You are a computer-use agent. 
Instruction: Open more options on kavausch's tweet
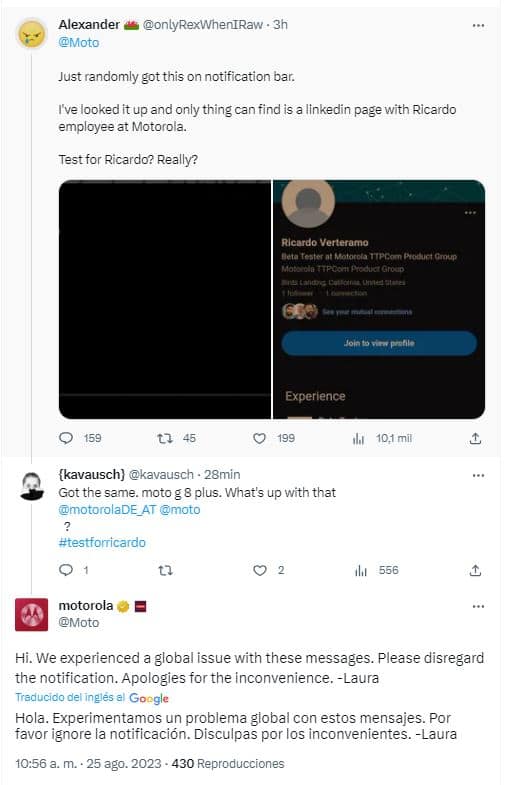478,476
